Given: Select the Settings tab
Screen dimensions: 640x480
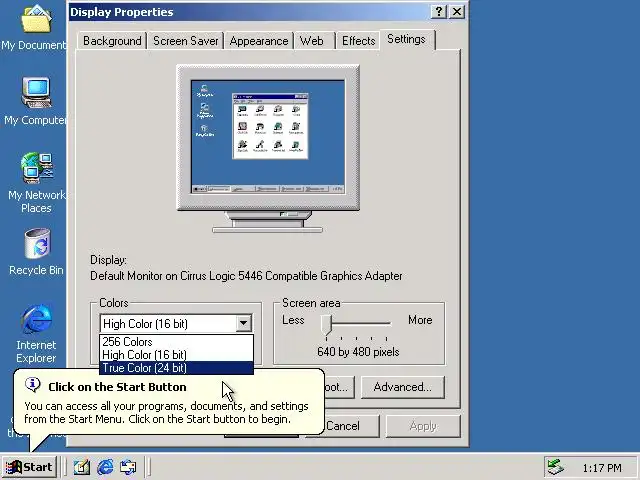Looking at the screenshot, I should pos(407,39).
